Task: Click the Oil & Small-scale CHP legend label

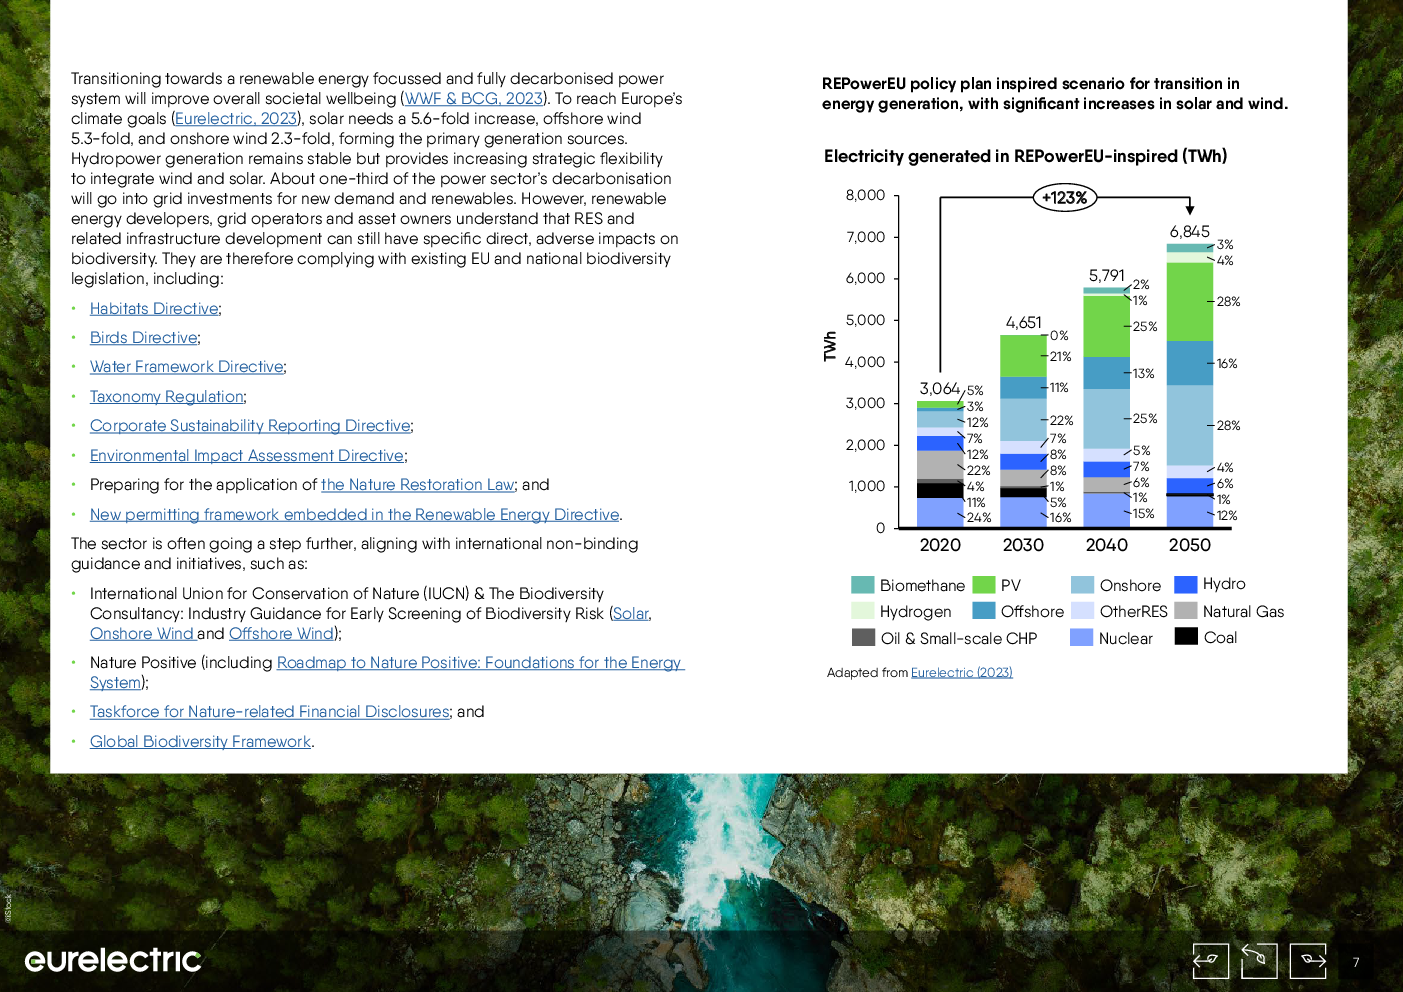Action: (x=959, y=639)
